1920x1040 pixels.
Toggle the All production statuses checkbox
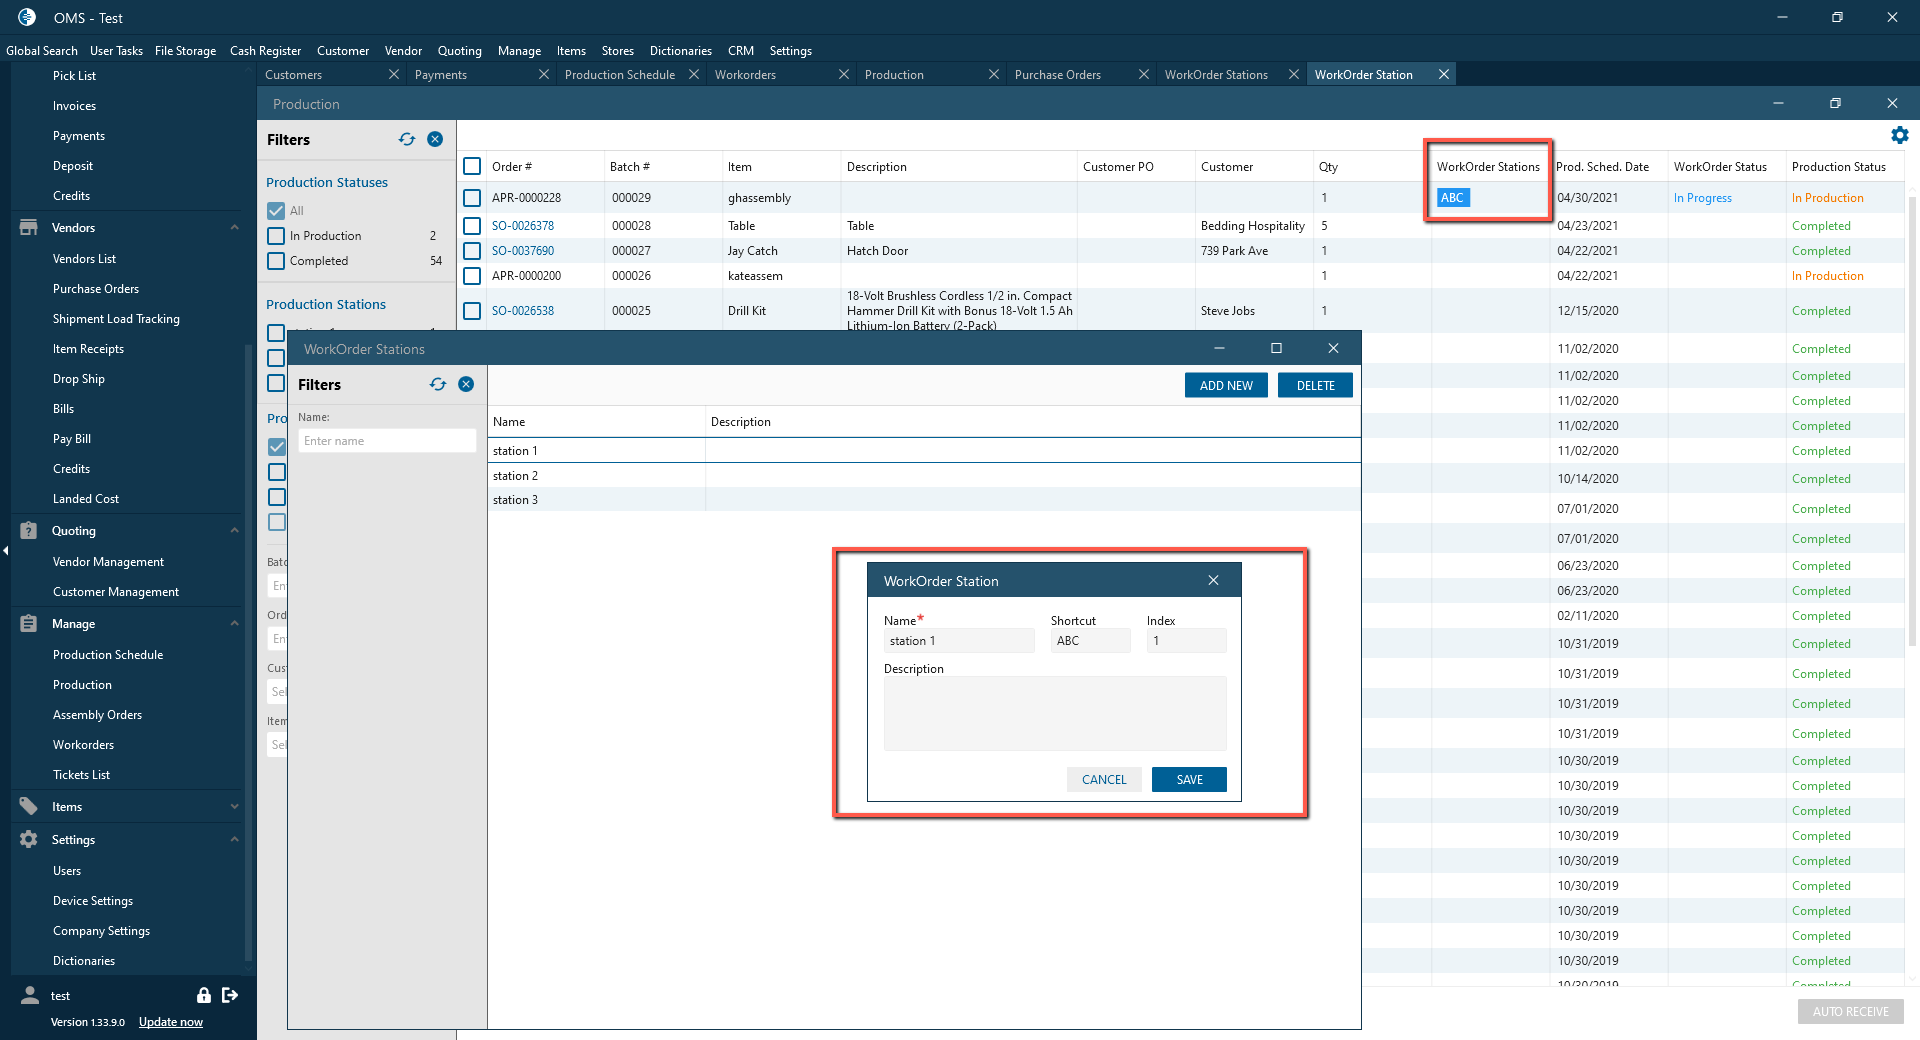[276, 211]
